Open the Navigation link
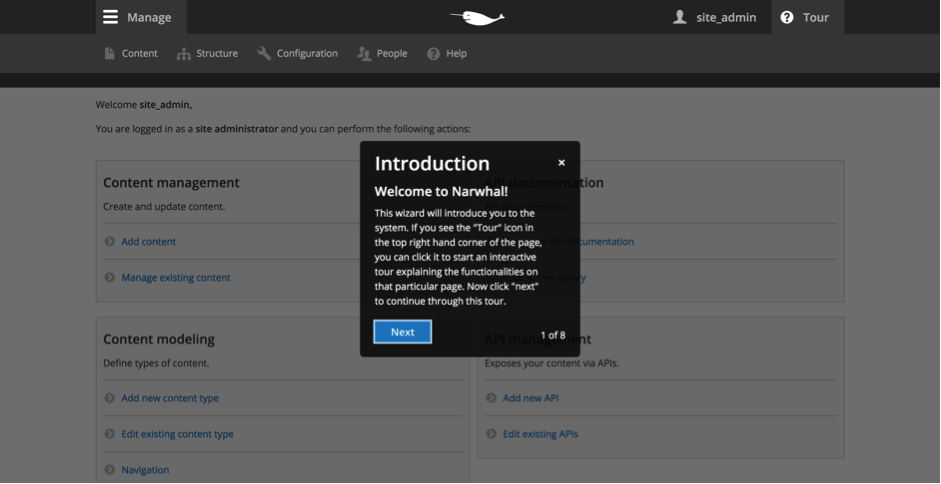The height and width of the screenshot is (484, 941). [x=145, y=470]
